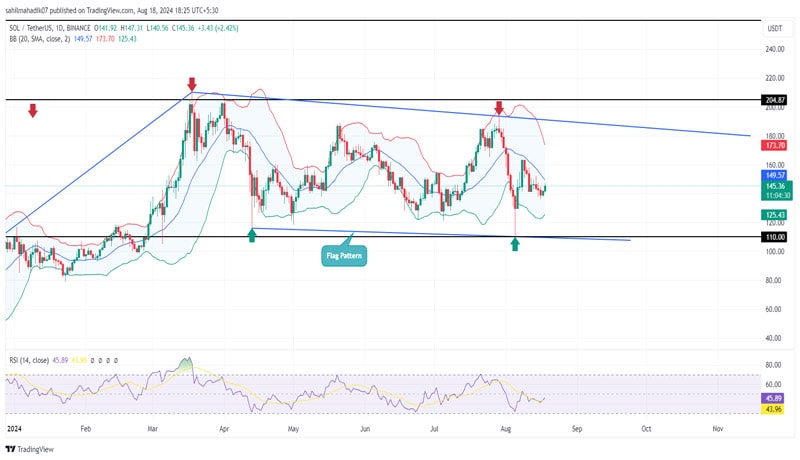Click the 60.00 main price axis label
This screenshot has height=460, width=800.
click(773, 309)
